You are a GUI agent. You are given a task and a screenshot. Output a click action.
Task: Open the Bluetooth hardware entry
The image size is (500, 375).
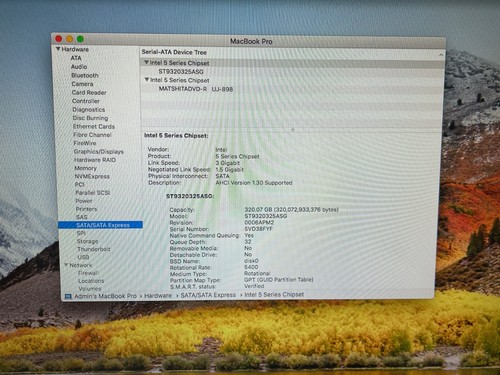point(85,75)
